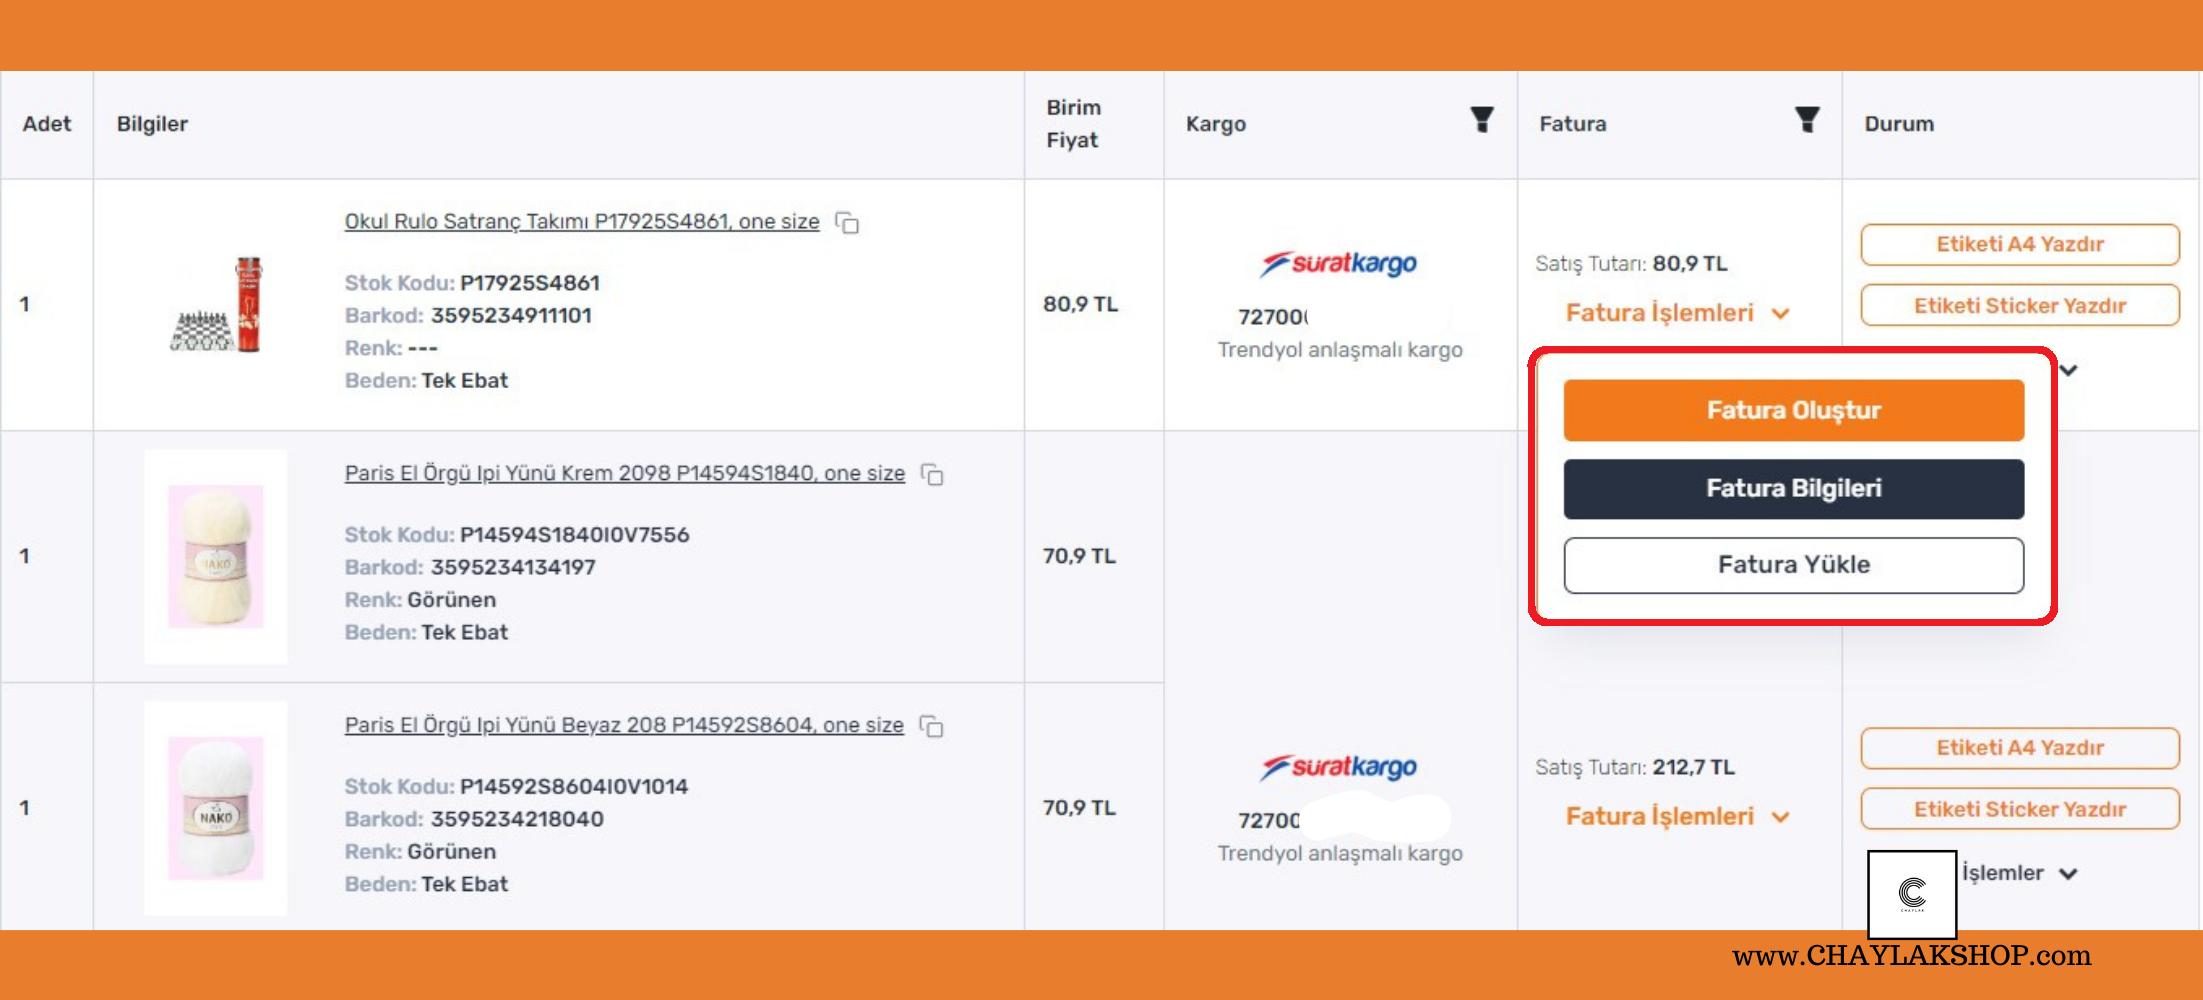Click the Birim Fiyat column header
The width and height of the screenshot is (2203, 1000).
1074,124
